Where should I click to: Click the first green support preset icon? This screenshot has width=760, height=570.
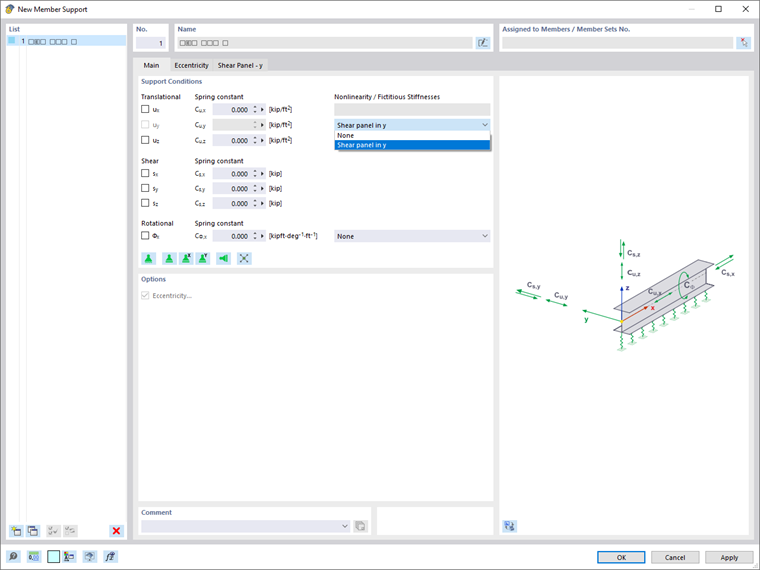pyautogui.click(x=148, y=258)
